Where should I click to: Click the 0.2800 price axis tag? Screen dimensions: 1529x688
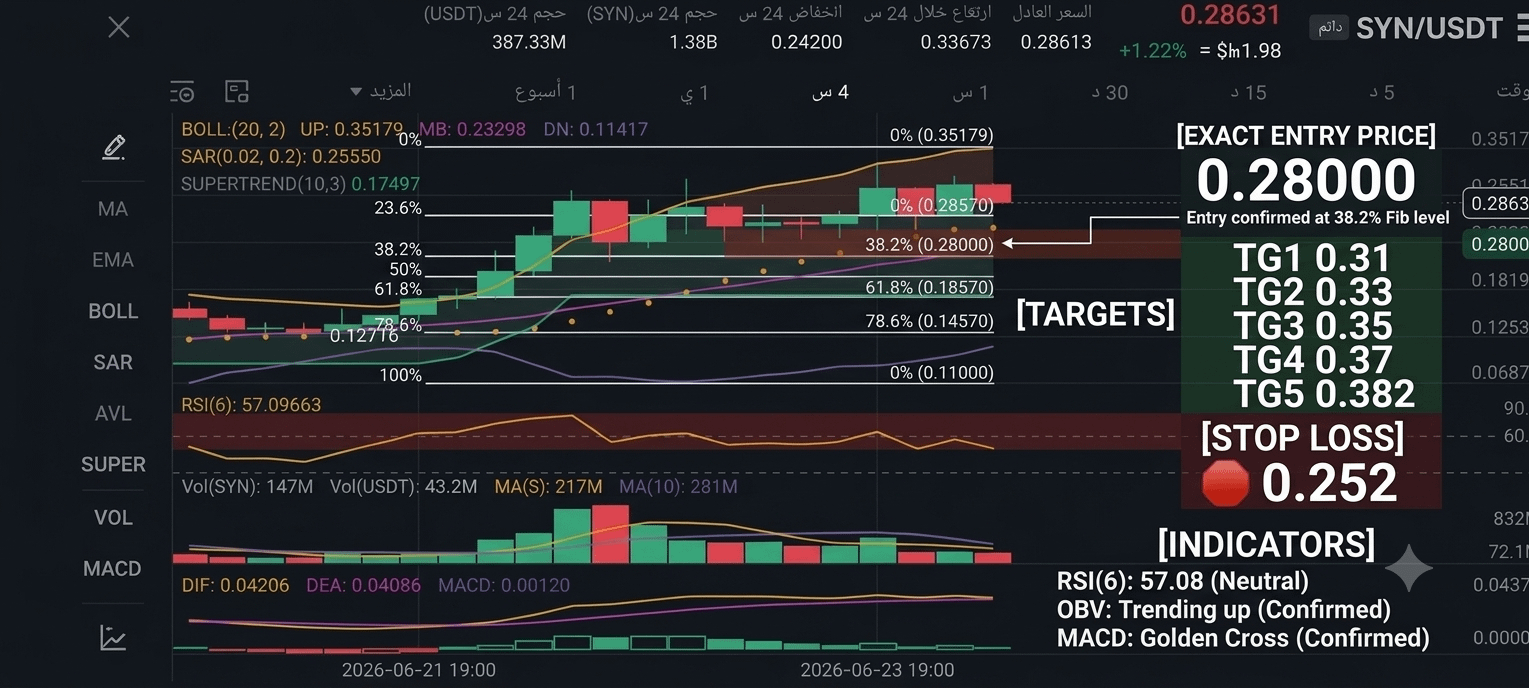coord(1495,244)
